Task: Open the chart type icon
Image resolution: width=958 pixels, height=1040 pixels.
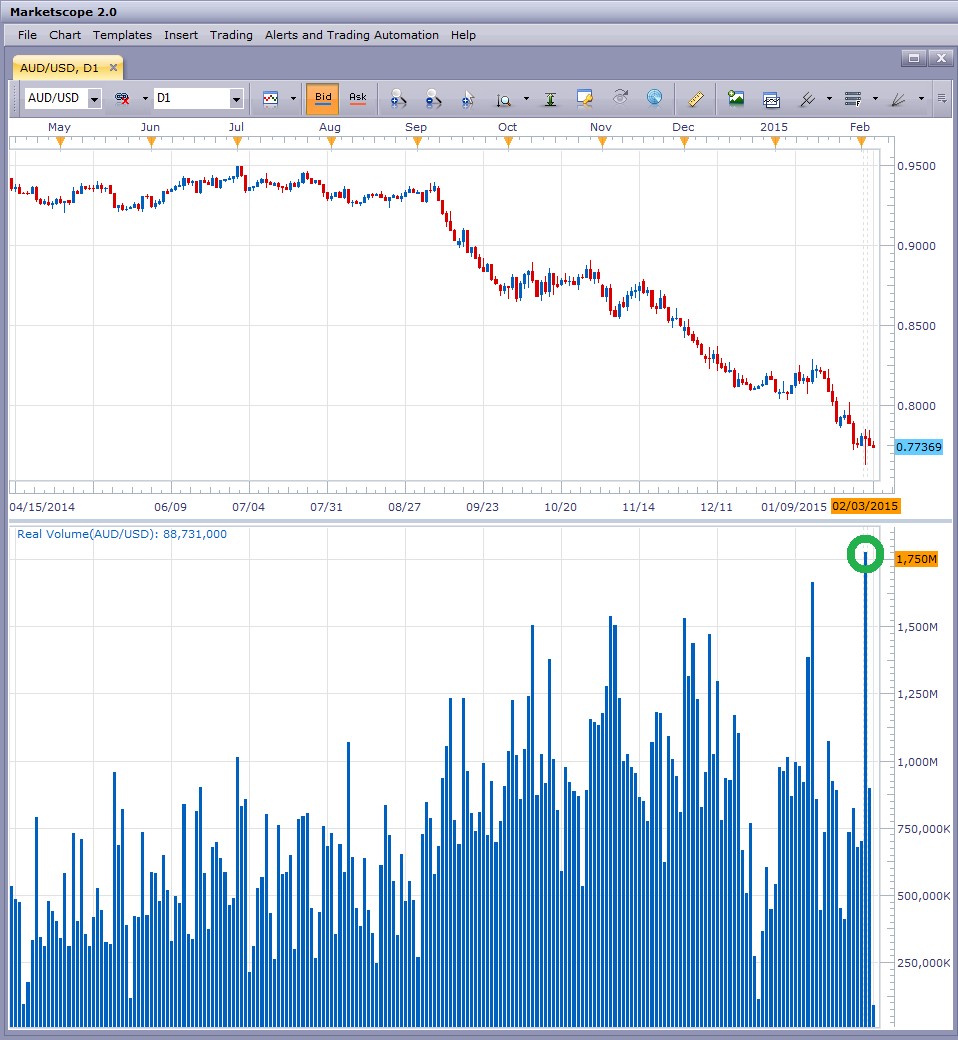Action: (x=271, y=99)
